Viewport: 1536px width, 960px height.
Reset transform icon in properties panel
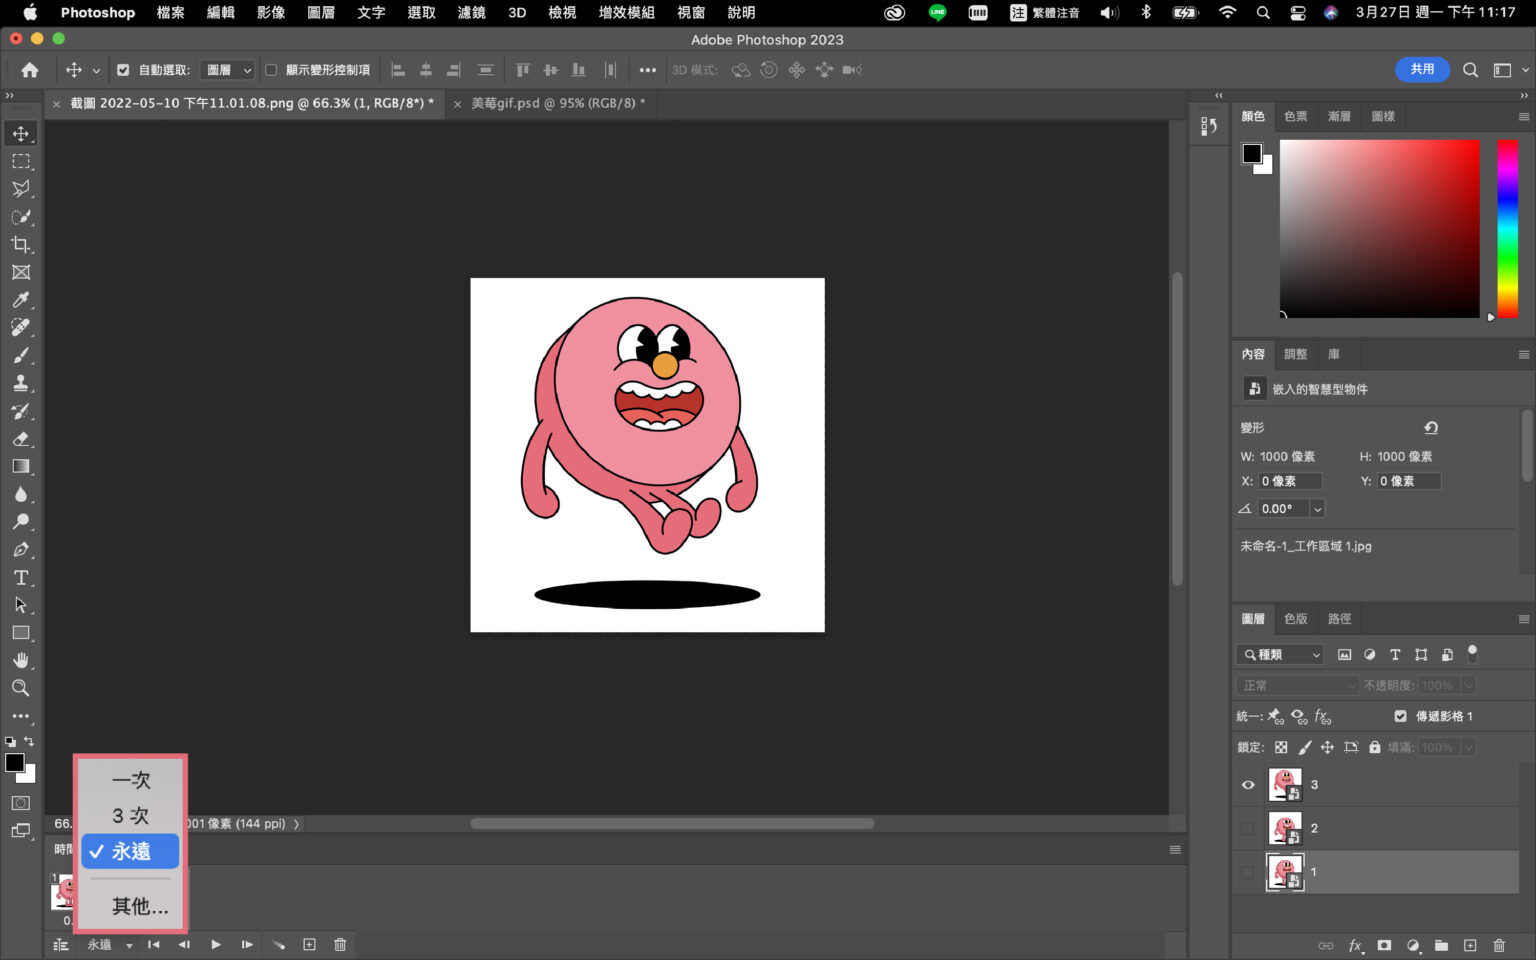[1431, 428]
